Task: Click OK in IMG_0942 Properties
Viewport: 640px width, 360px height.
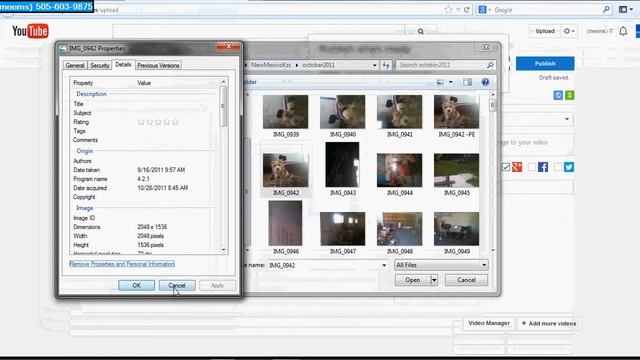Action: pyautogui.click(x=136, y=285)
